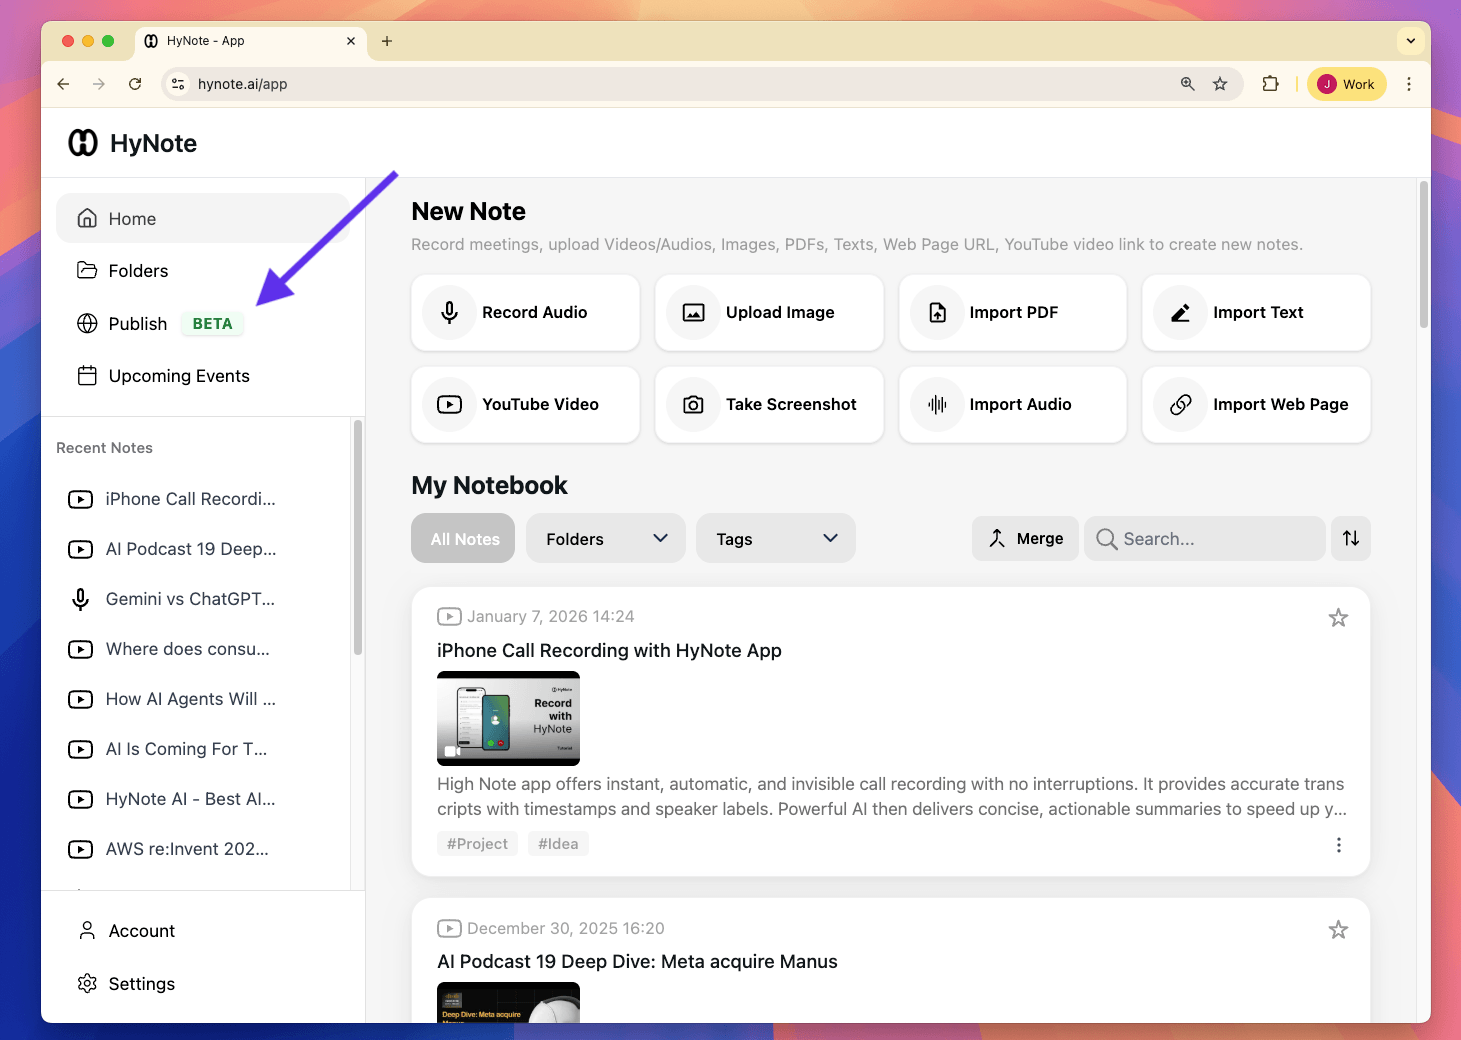Viewport: 1461px width, 1040px height.
Task: Star the iPhone Call Recording note
Action: click(x=1338, y=618)
